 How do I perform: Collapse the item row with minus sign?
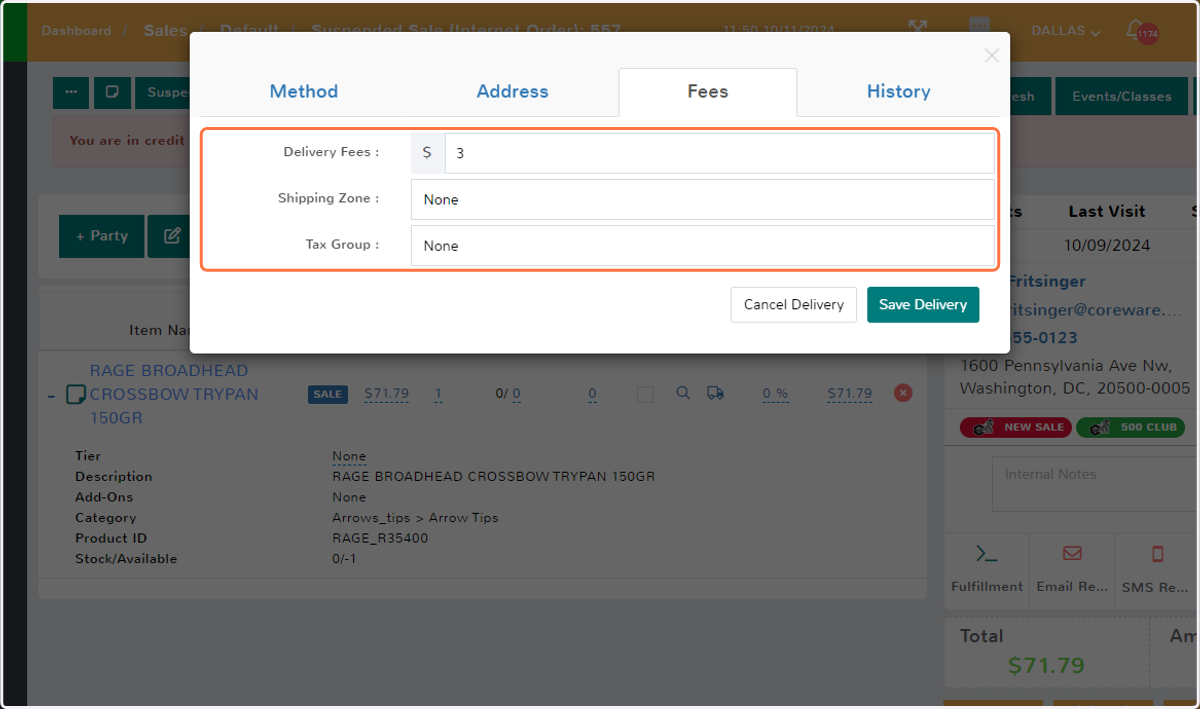click(x=51, y=395)
